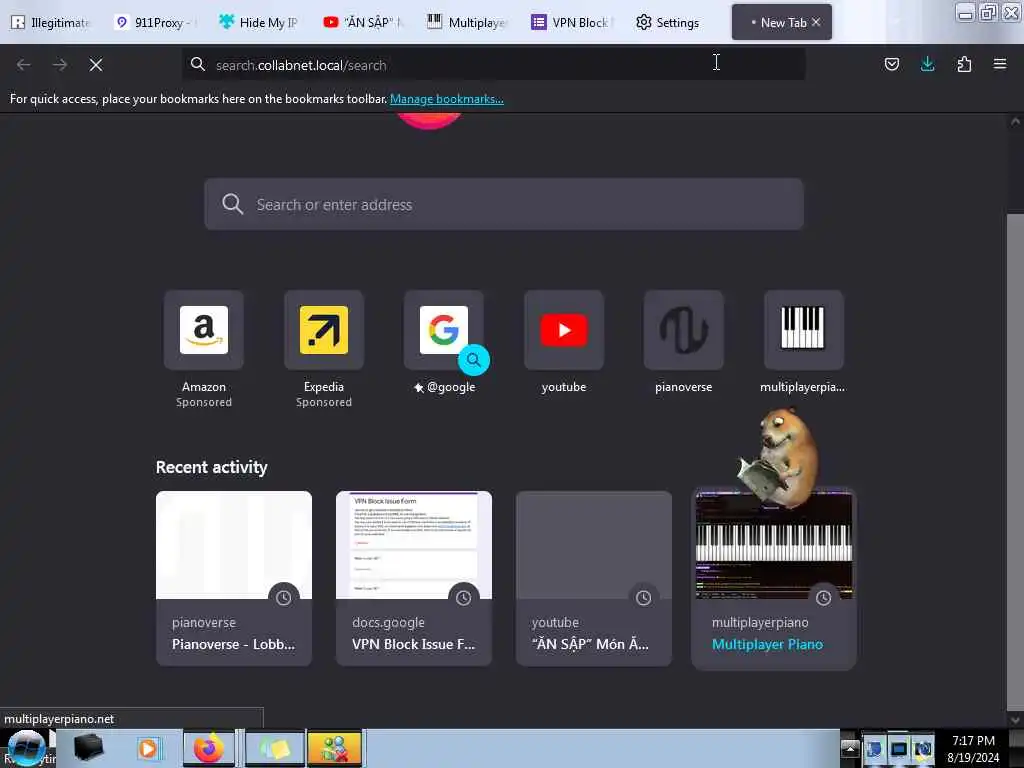Click the volume speaker tray icon

[x=923, y=748]
